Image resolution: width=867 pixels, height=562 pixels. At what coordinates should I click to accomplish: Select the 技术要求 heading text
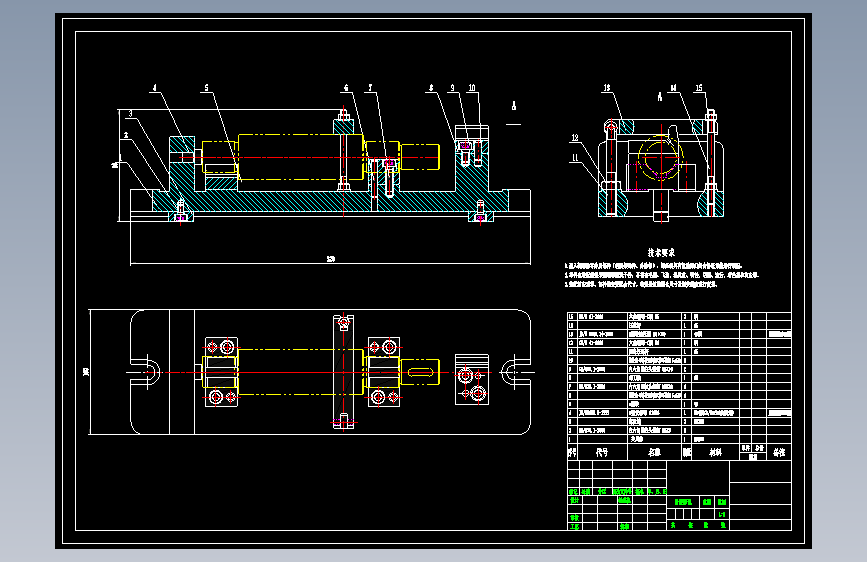tap(661, 253)
